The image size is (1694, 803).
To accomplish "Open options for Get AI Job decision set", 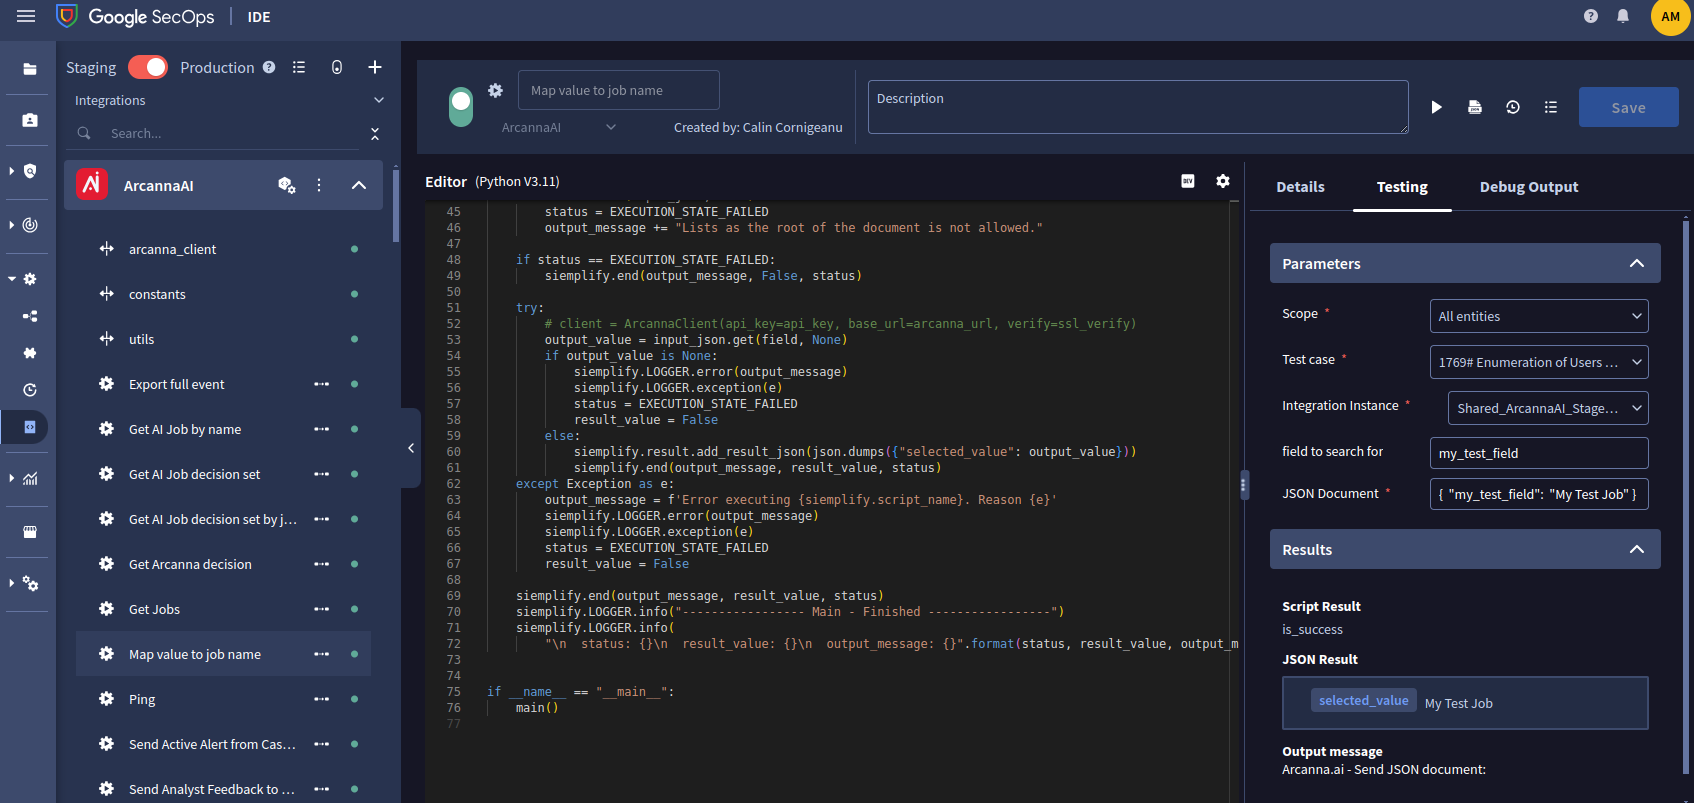I will click(x=321, y=474).
